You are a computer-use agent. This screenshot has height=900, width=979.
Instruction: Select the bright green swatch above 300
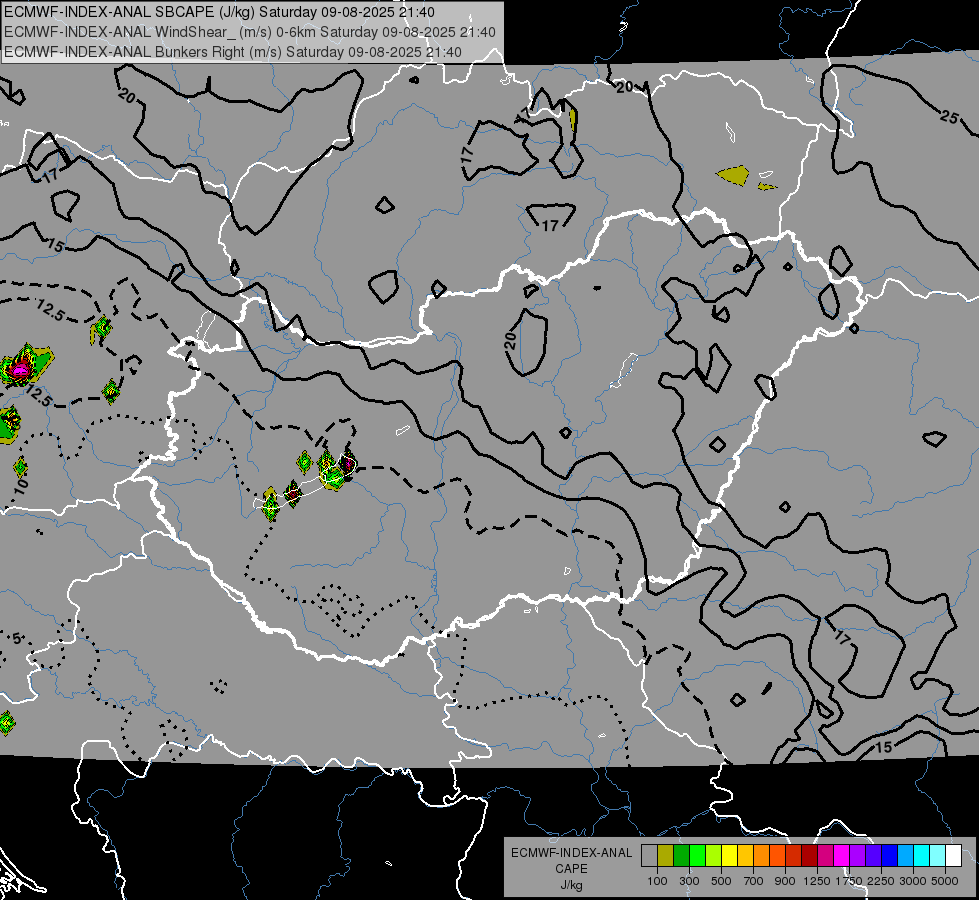tap(697, 856)
